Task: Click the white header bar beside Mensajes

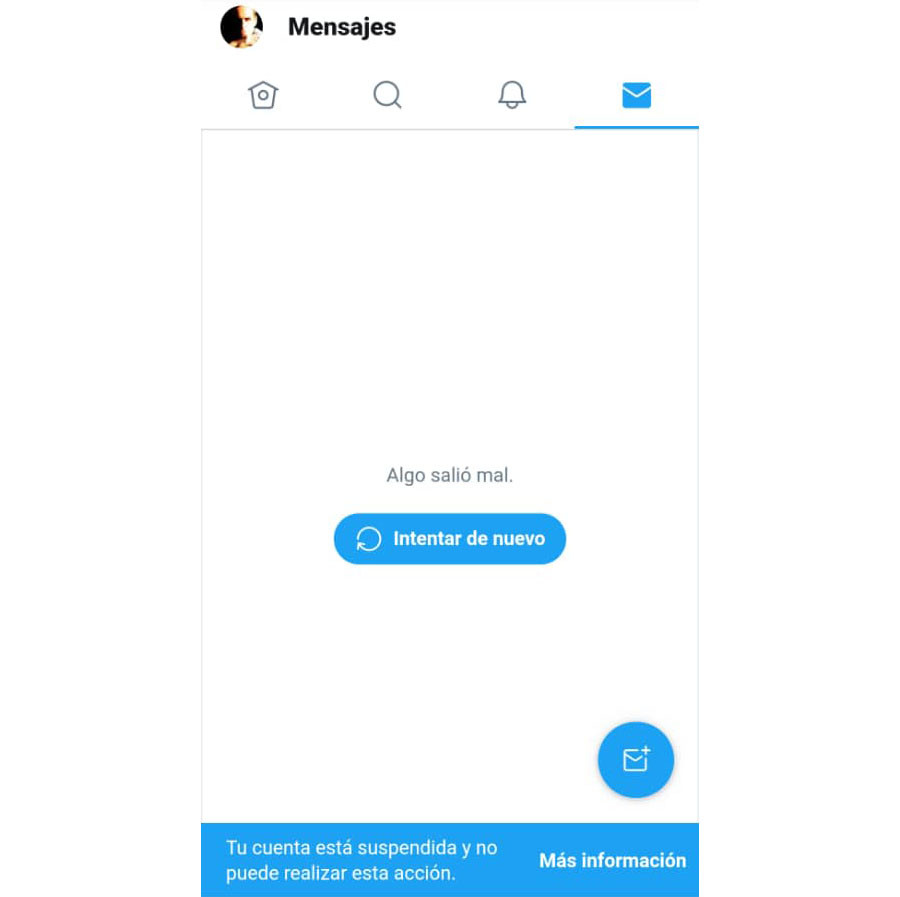Action: coord(545,27)
